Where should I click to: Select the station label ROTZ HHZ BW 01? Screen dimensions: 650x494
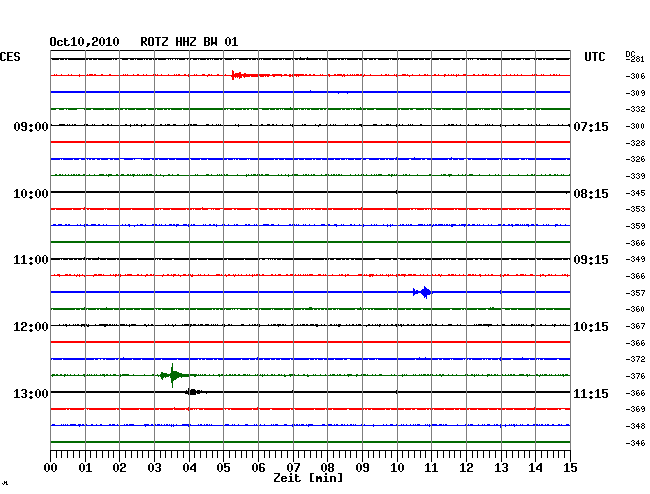[189, 42]
